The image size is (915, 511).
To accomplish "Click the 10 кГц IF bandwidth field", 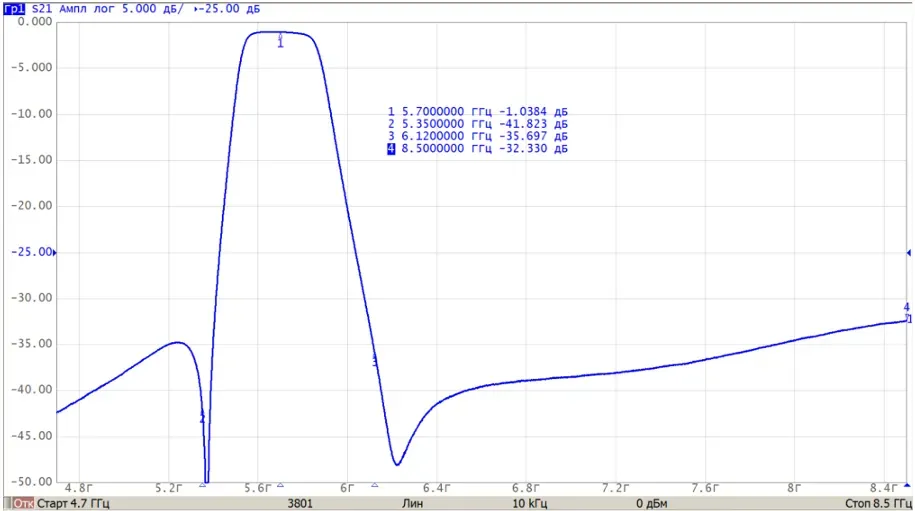I will [x=529, y=503].
